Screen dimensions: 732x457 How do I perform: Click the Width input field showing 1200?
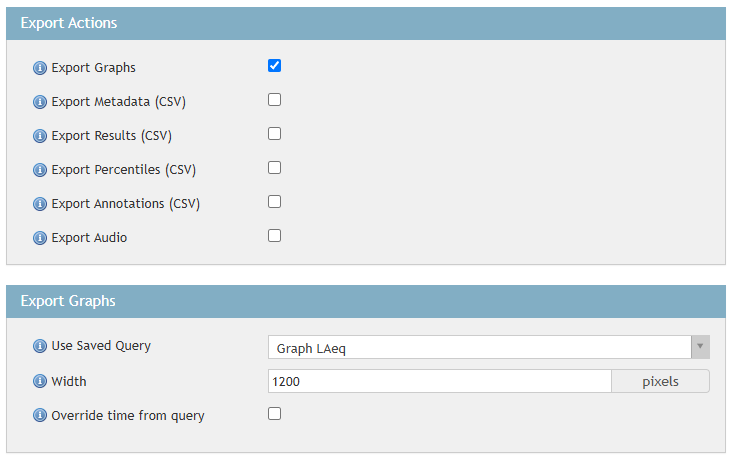coord(439,381)
